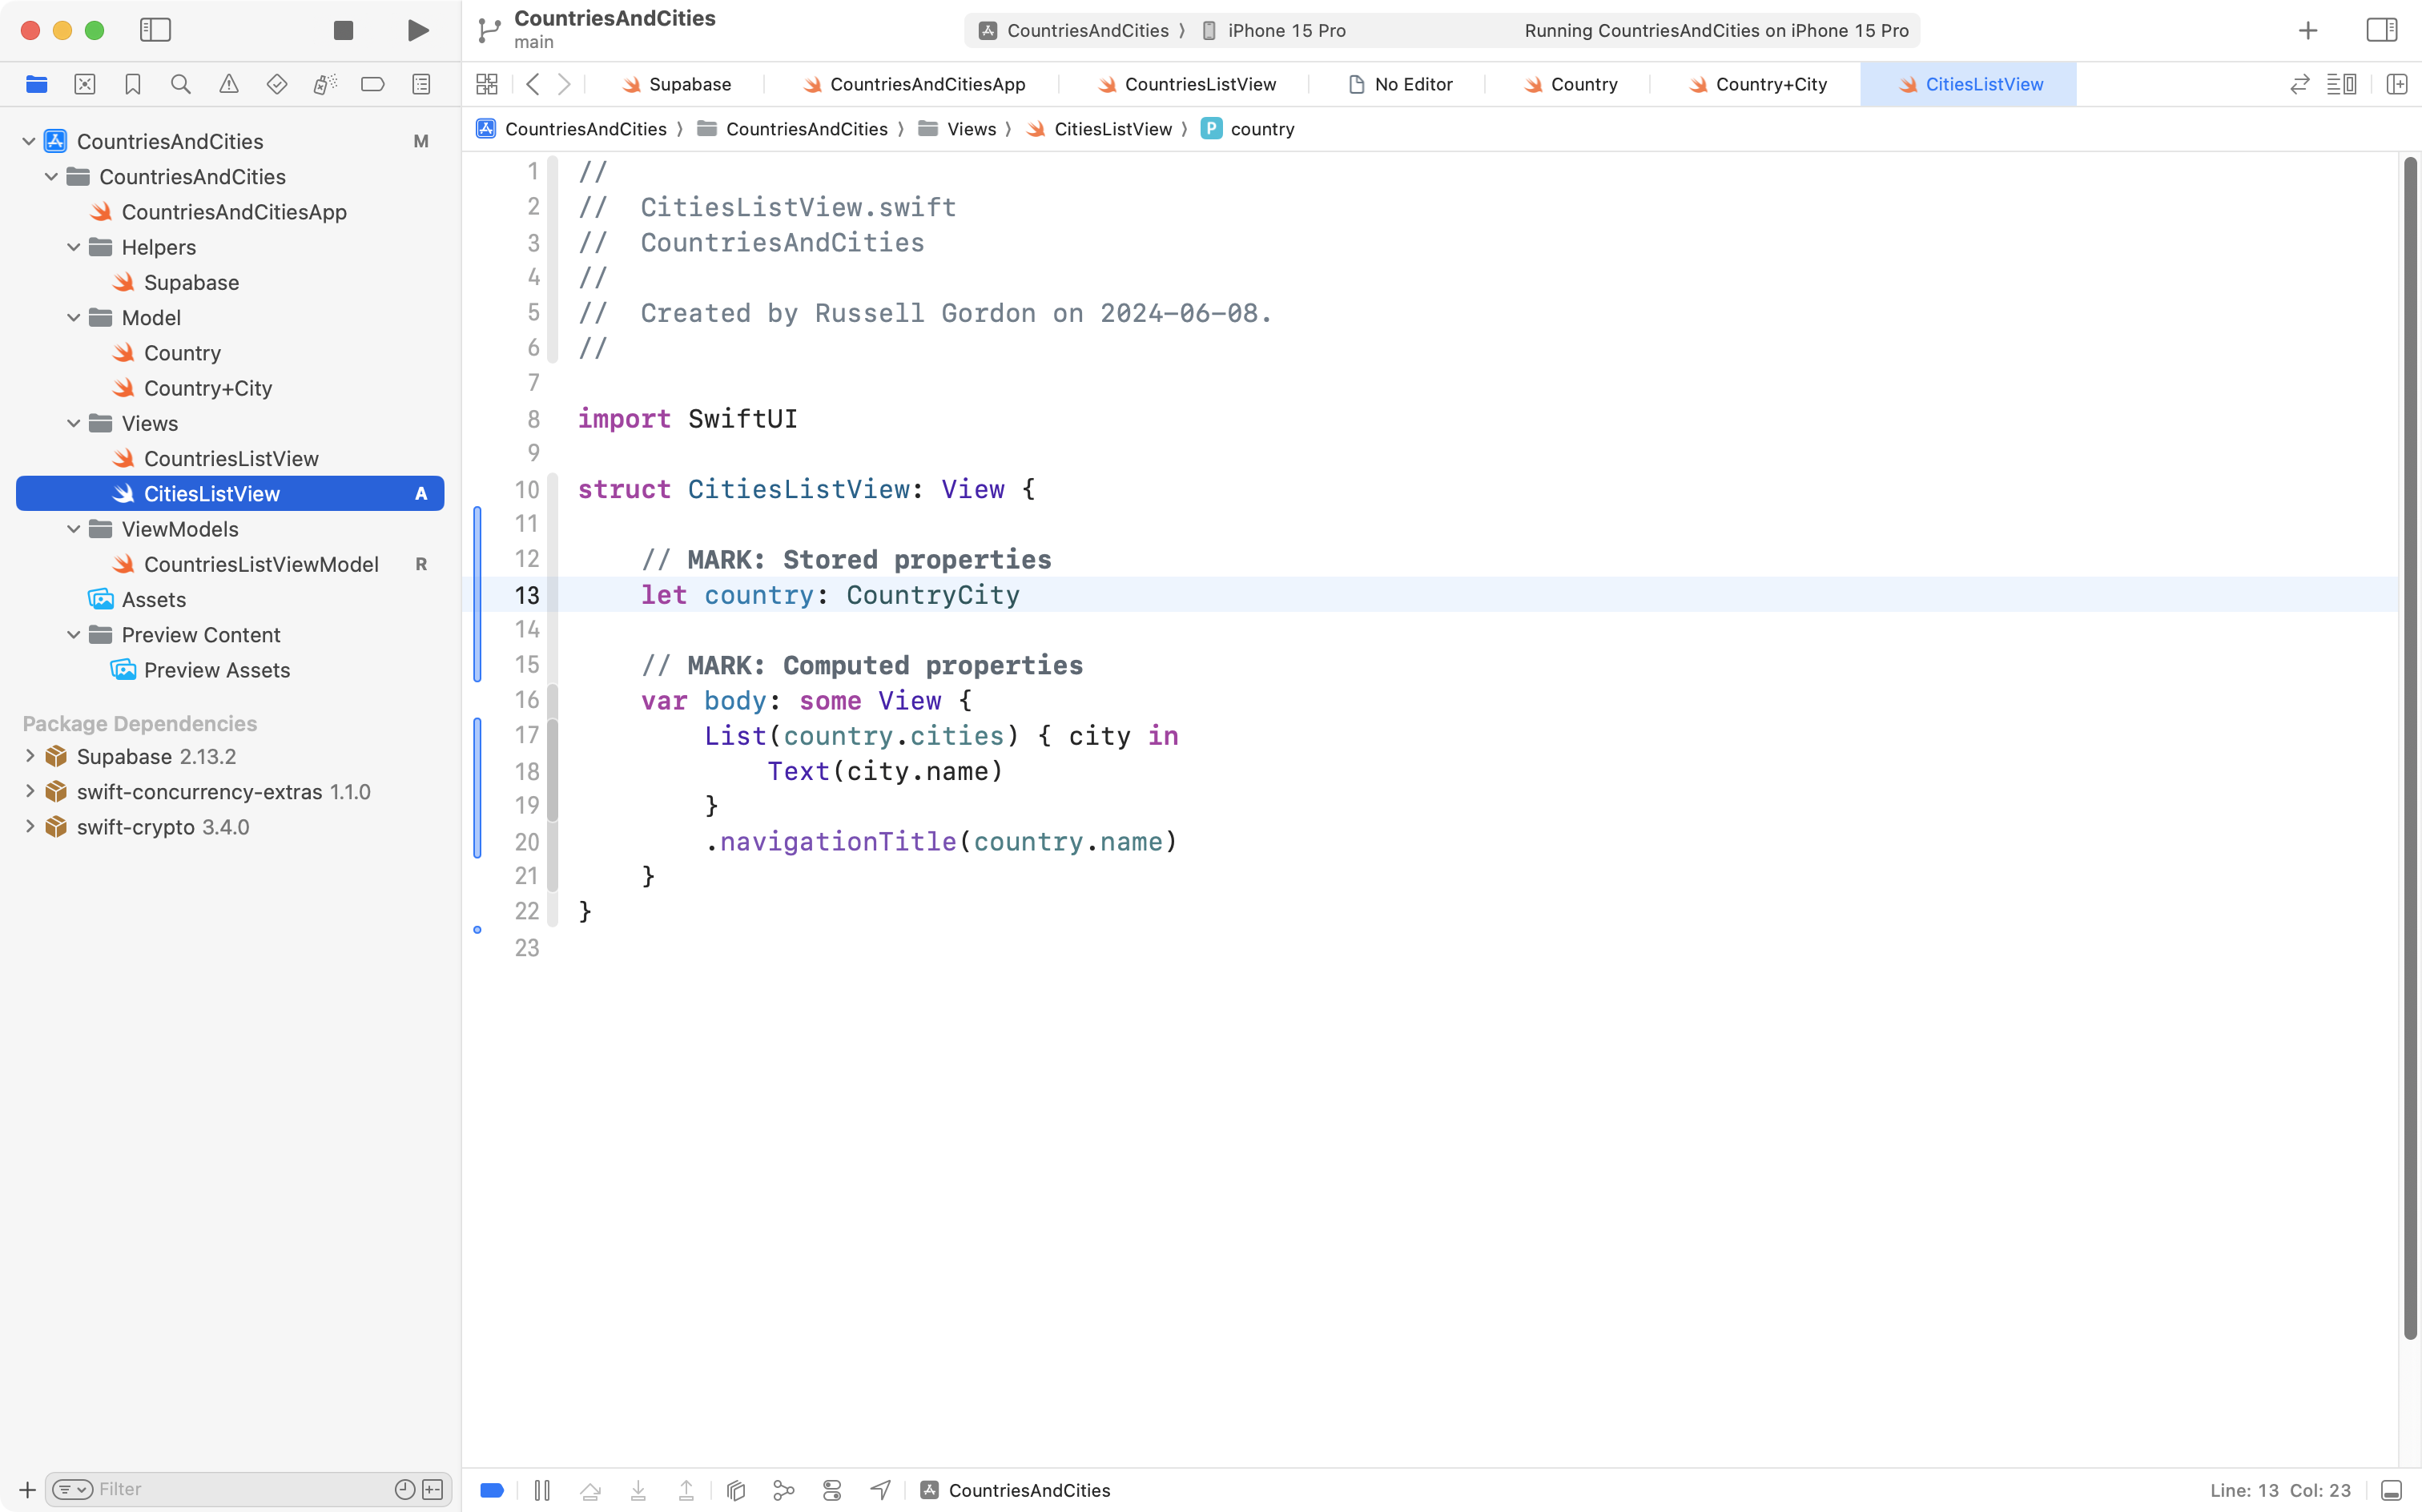Toggle Environment Overrides in the debug bar
This screenshot has width=2422, height=1512.
pos(832,1490)
